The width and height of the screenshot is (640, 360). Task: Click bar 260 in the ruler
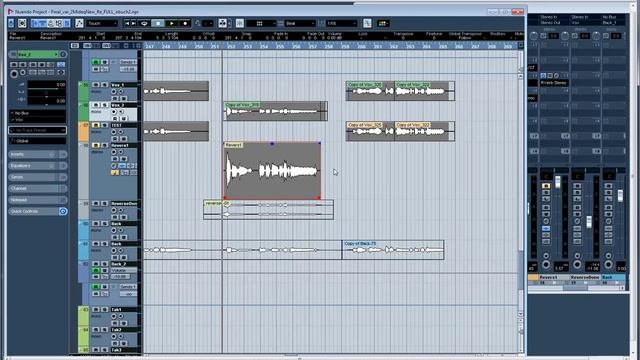click(361, 47)
